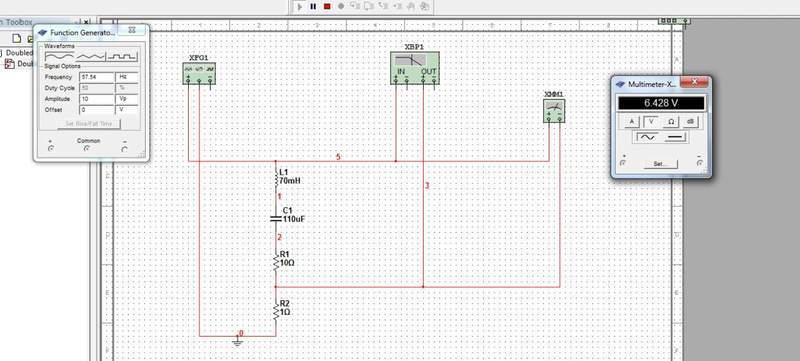Switch multimeter to ammeter mode (A)
Viewport: 800px width, 361px height.
(632, 122)
